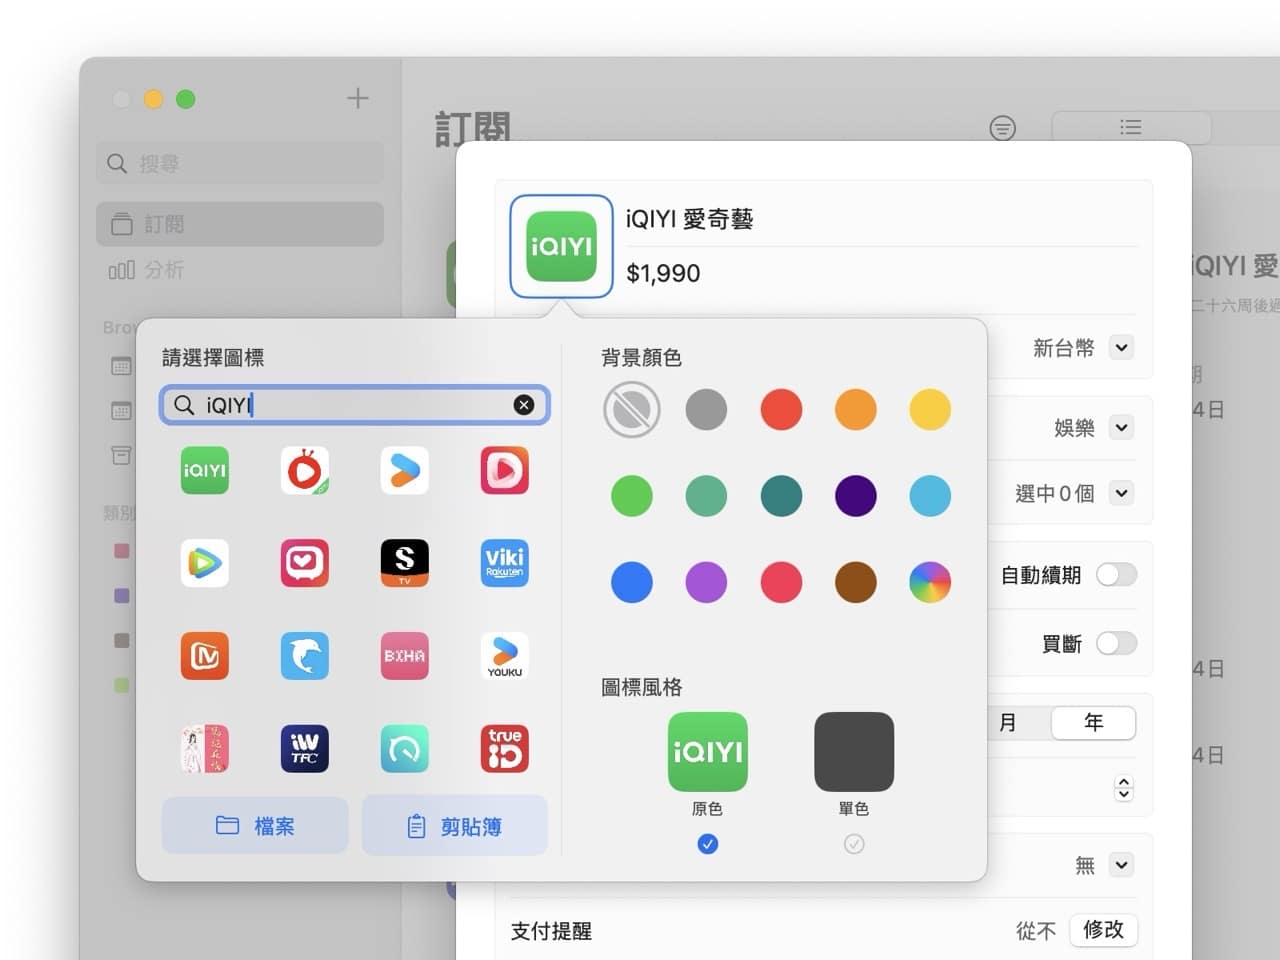Choose the red background color

(x=781, y=409)
